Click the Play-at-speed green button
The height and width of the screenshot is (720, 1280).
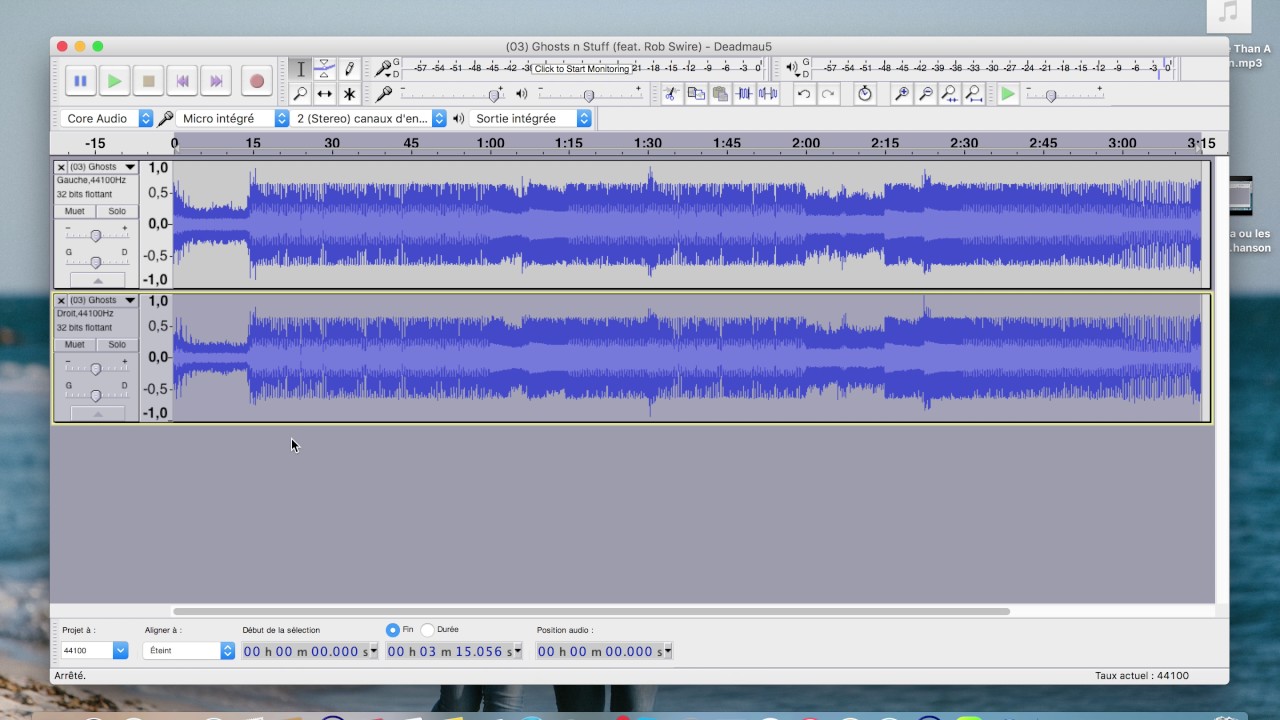[1008, 94]
